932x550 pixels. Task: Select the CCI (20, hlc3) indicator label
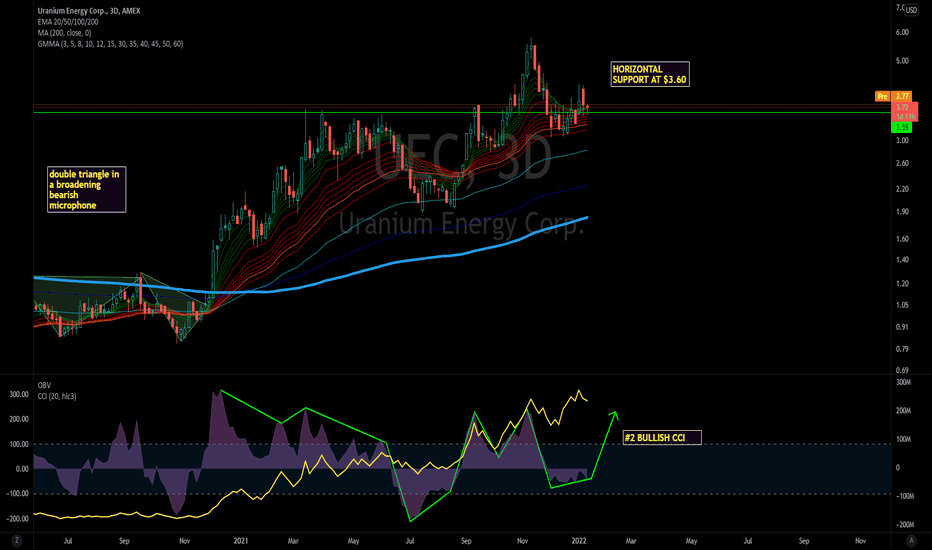tap(56, 396)
